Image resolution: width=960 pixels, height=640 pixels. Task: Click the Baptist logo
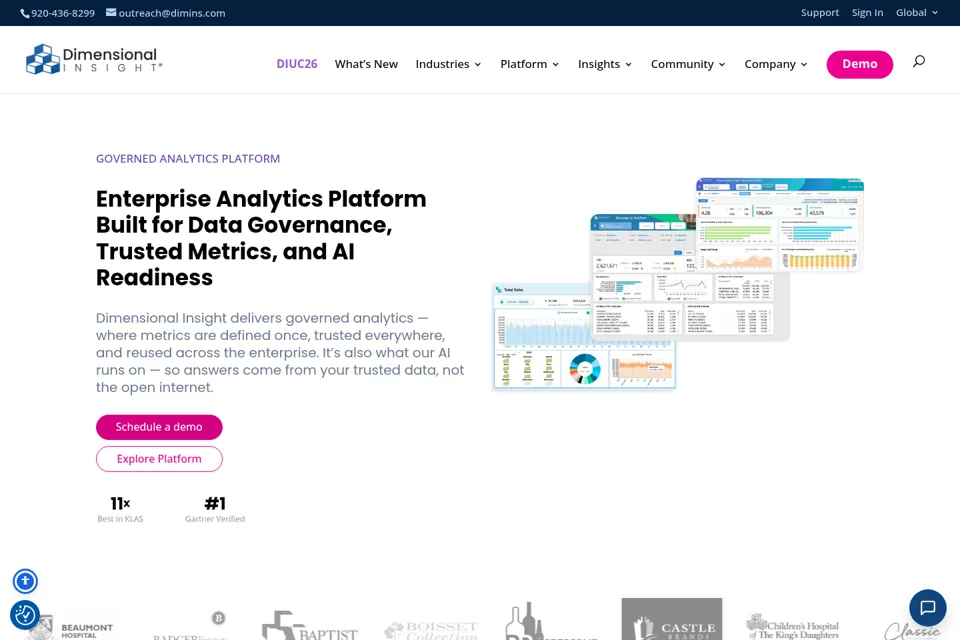[x=310, y=626]
